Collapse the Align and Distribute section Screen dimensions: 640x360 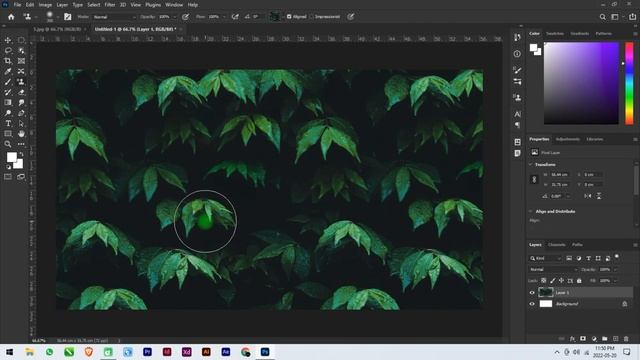click(x=531, y=211)
